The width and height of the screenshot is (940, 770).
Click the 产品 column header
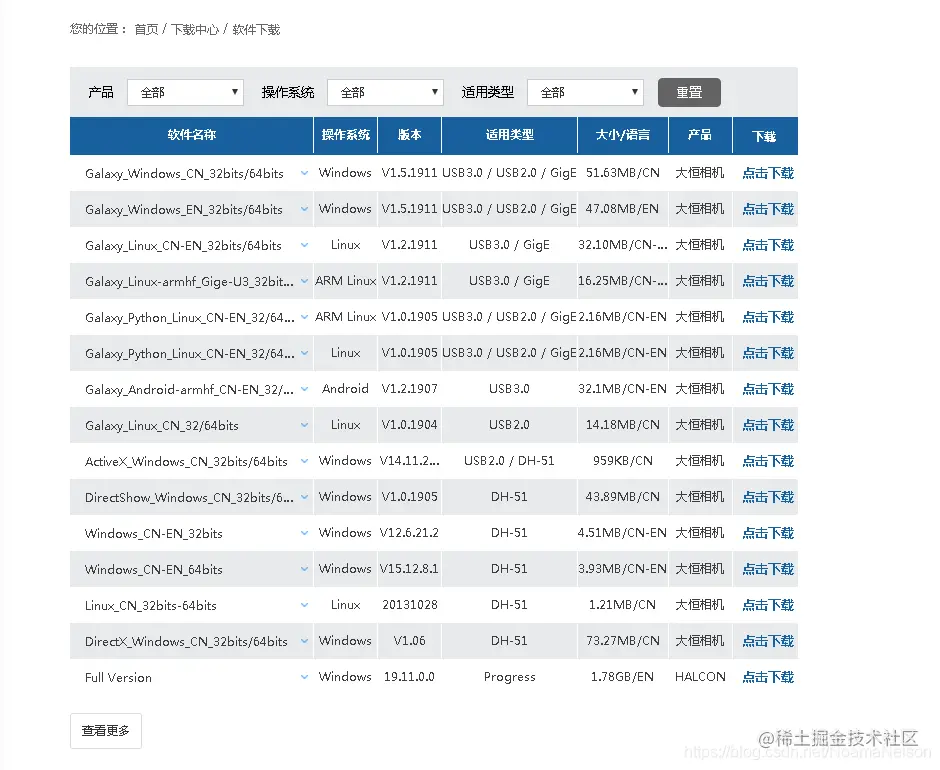700,135
